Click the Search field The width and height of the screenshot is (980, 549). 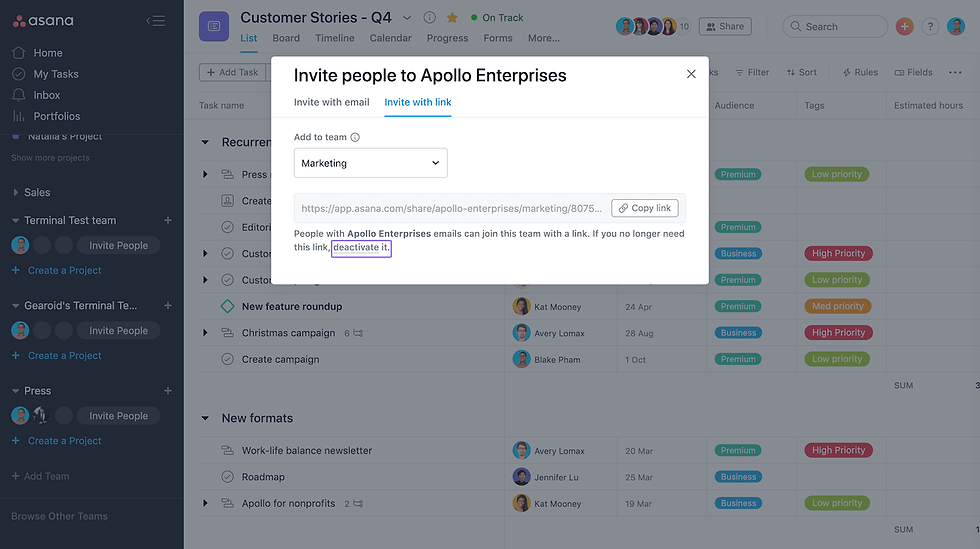click(x=835, y=26)
